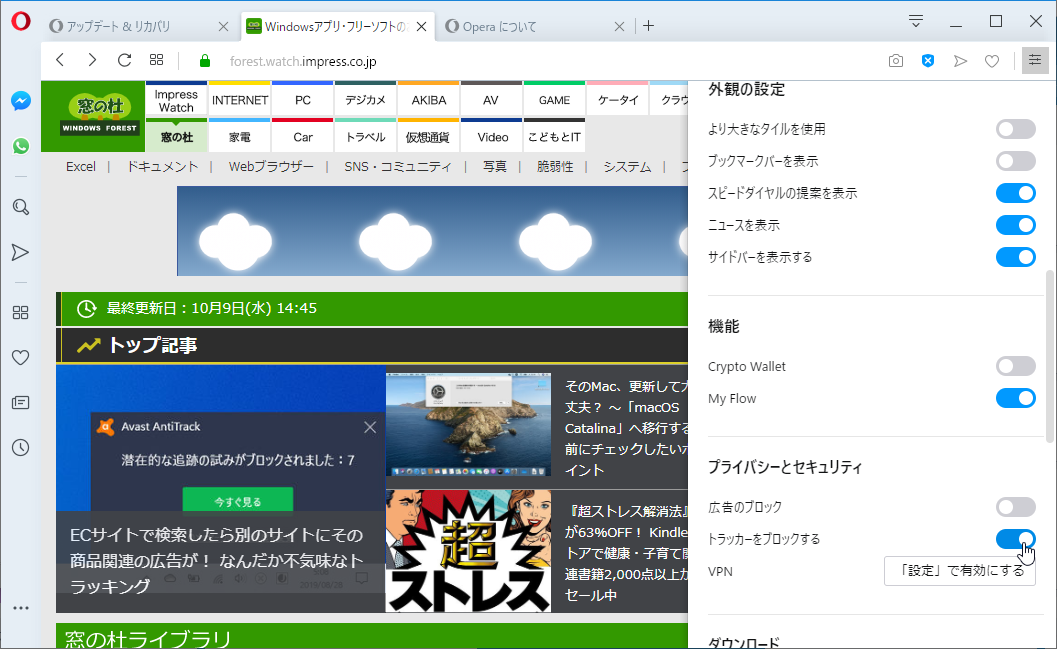The height and width of the screenshot is (649, 1057).
Task: Open Messenger in the sidebar
Action: pos(21,101)
